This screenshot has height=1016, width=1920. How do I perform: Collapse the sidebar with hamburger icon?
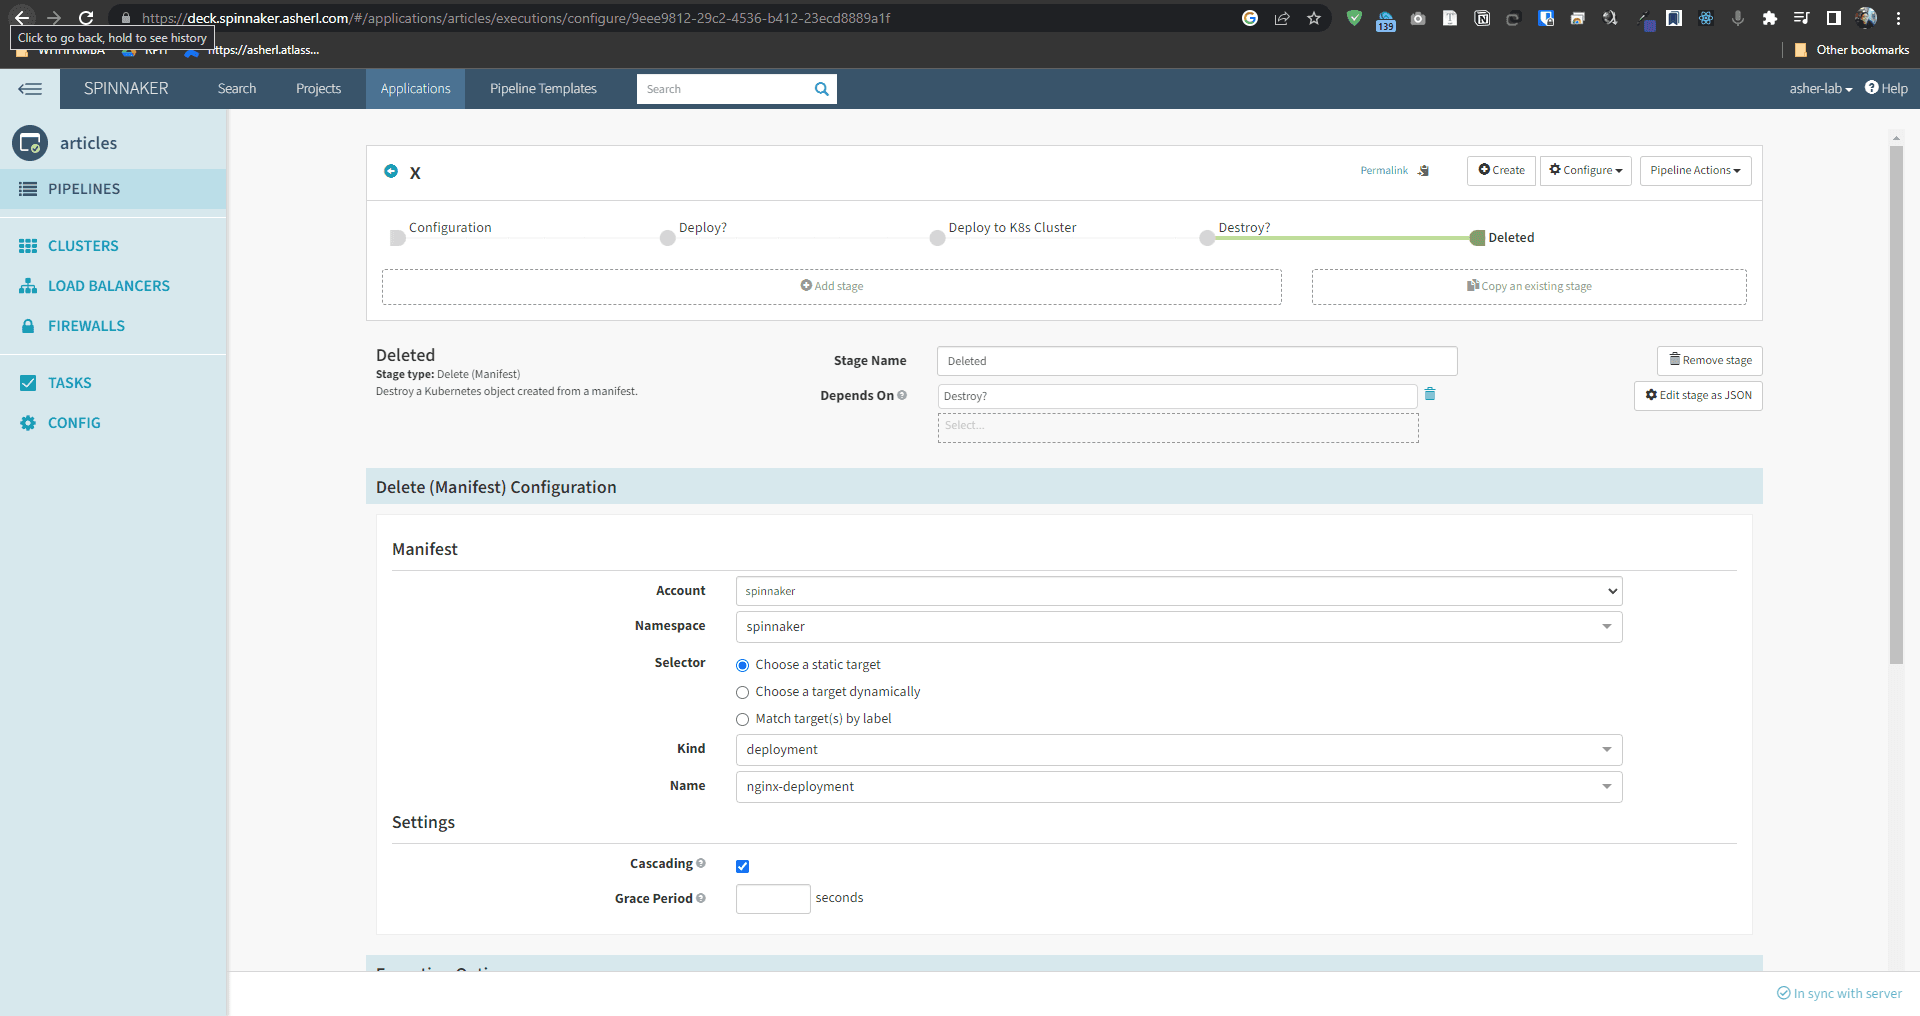point(30,89)
